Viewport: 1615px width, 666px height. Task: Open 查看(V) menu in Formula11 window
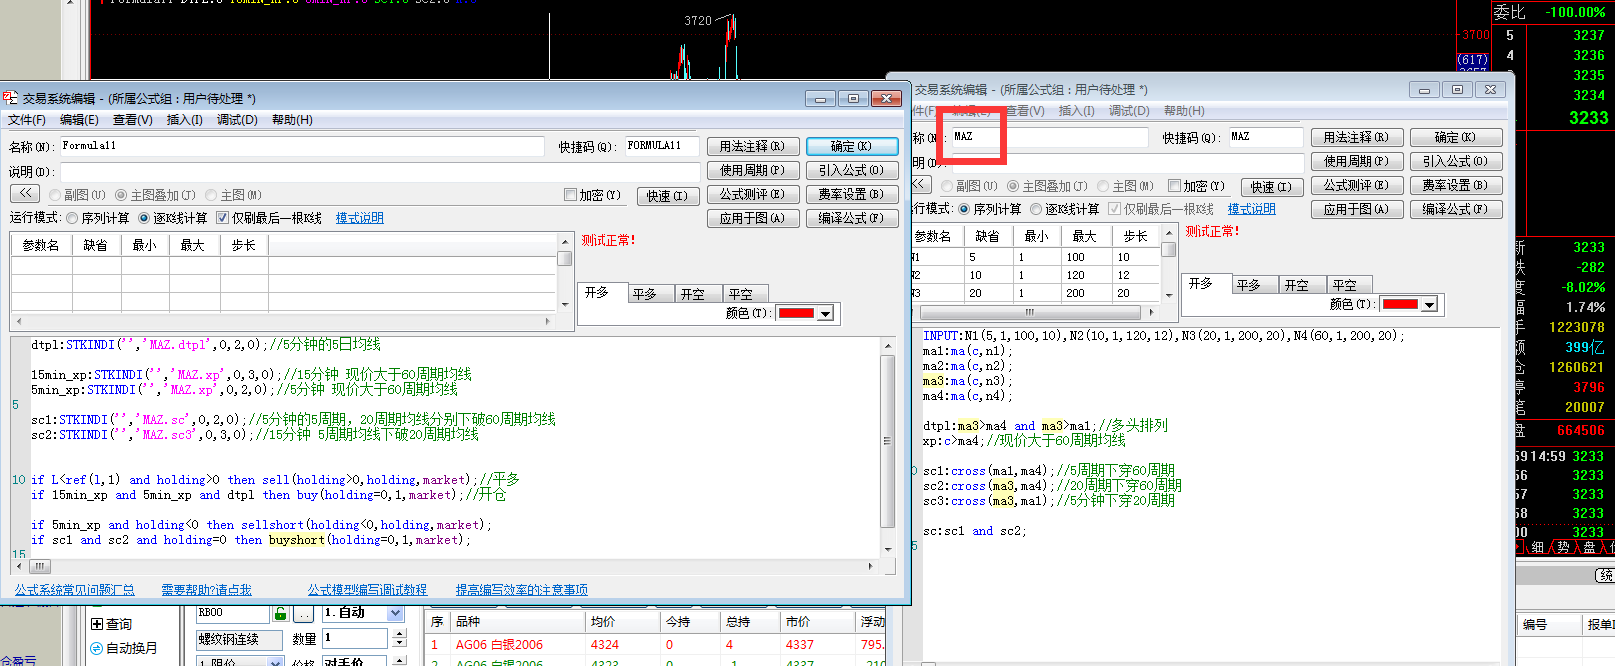click(x=133, y=120)
